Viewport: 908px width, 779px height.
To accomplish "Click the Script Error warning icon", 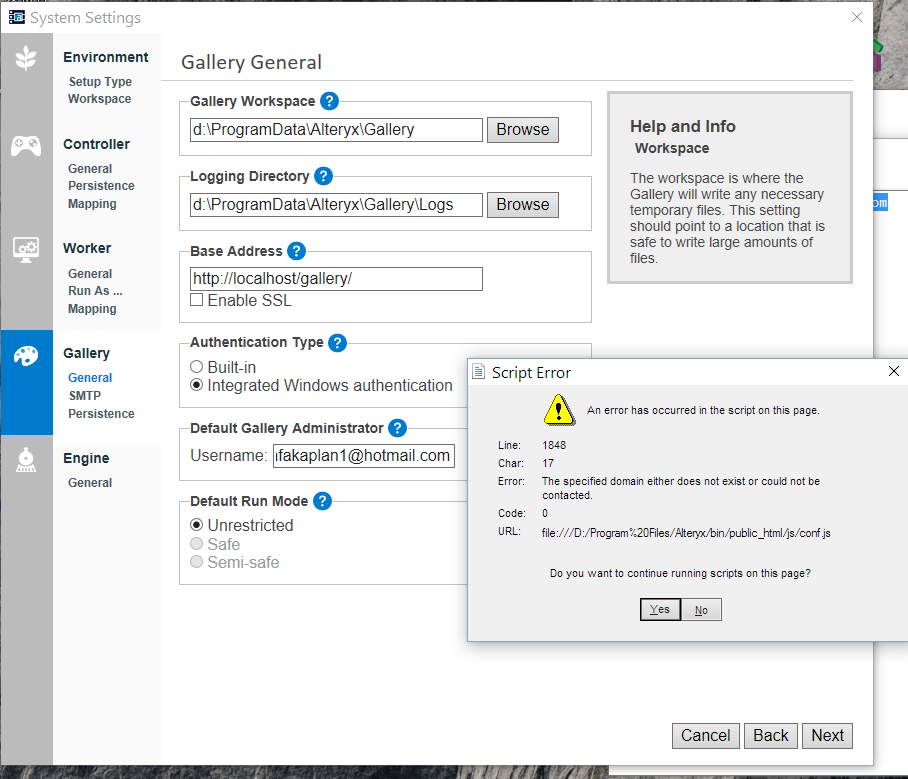I will tap(559, 410).
